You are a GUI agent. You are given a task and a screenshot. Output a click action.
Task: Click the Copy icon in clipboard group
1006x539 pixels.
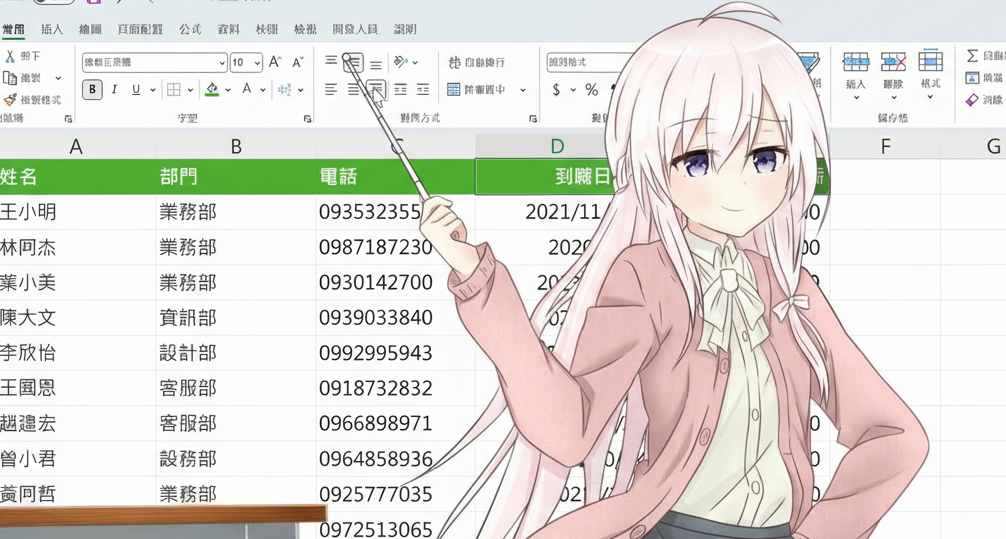(x=10, y=78)
